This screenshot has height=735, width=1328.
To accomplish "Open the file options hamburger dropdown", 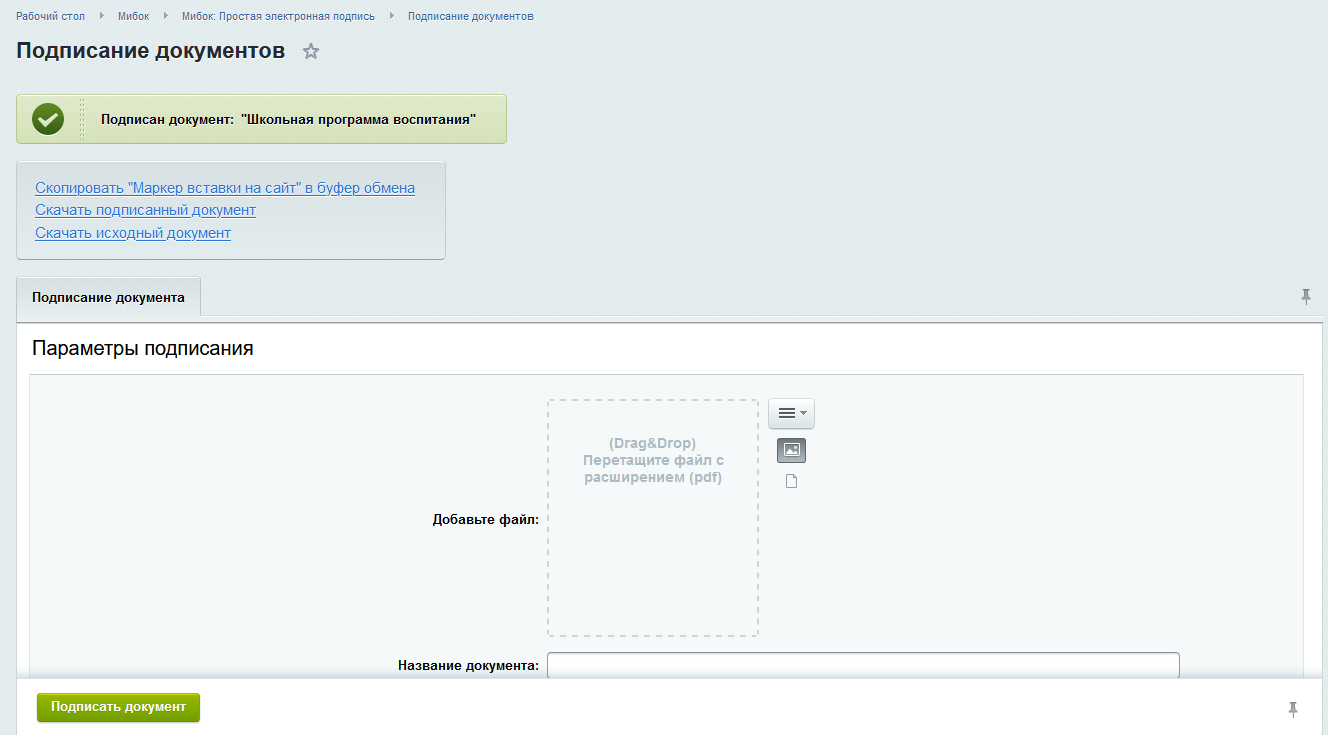I will click(x=791, y=413).
